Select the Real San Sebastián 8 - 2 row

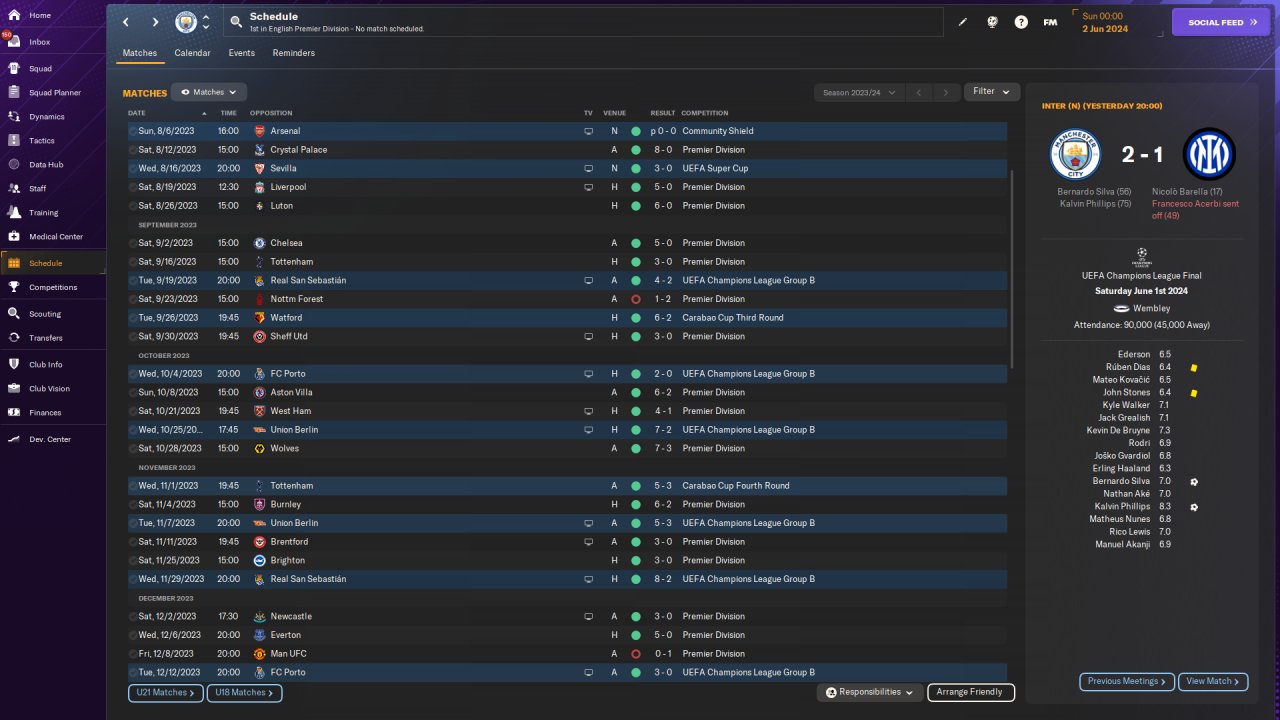point(567,579)
